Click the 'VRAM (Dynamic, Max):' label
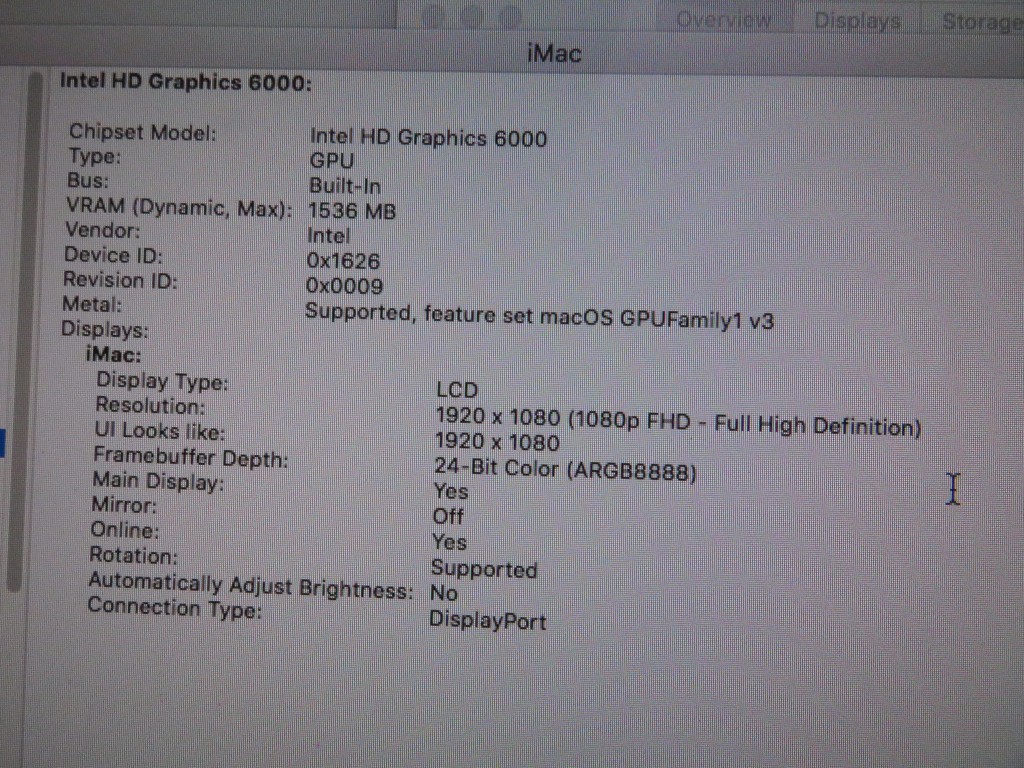 tap(179, 208)
